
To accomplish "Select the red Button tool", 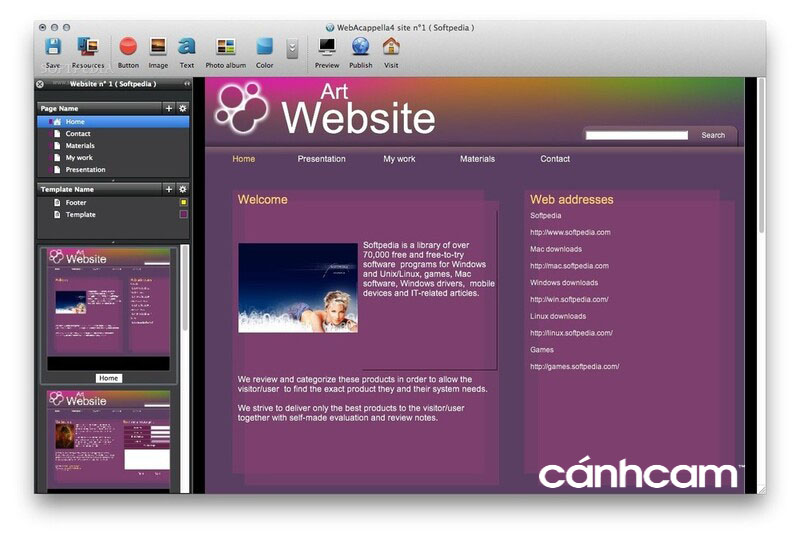I will pyautogui.click(x=128, y=46).
